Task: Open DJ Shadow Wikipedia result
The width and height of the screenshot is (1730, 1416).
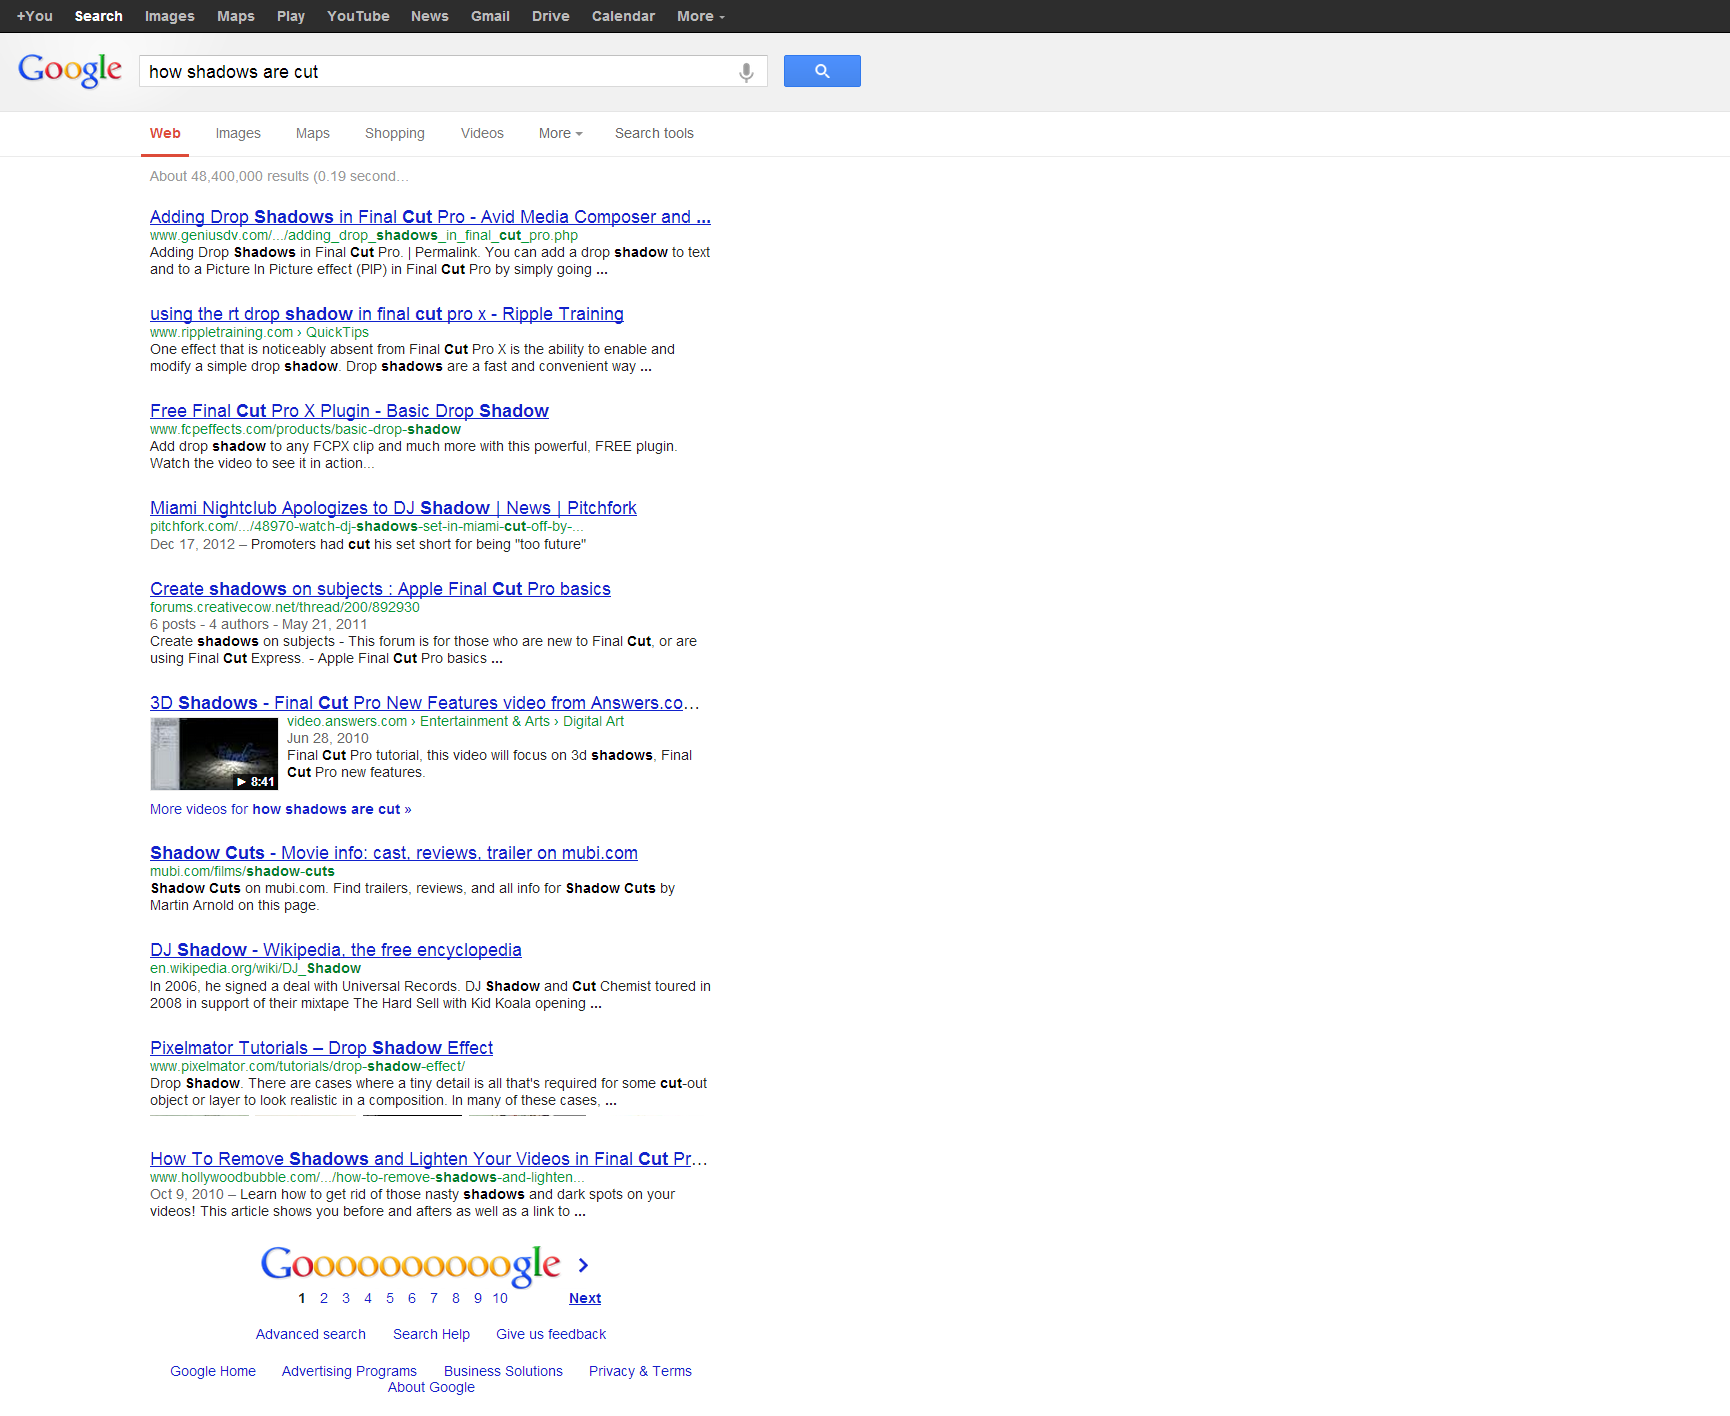Action: (x=336, y=950)
